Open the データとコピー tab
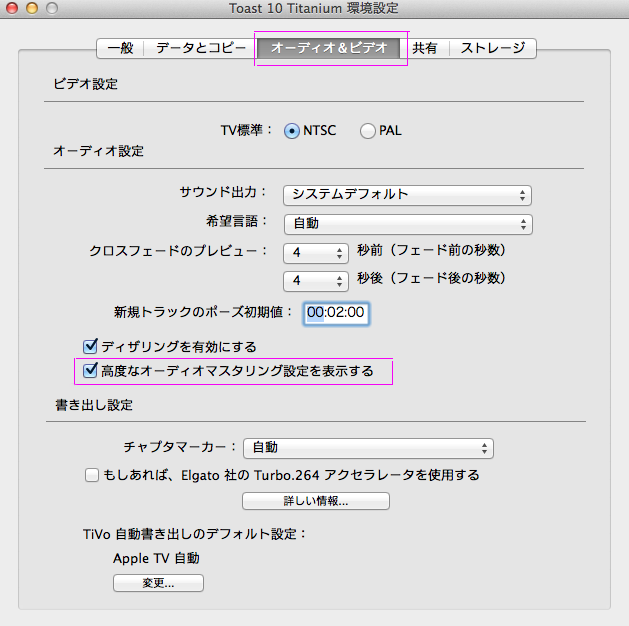 201,48
